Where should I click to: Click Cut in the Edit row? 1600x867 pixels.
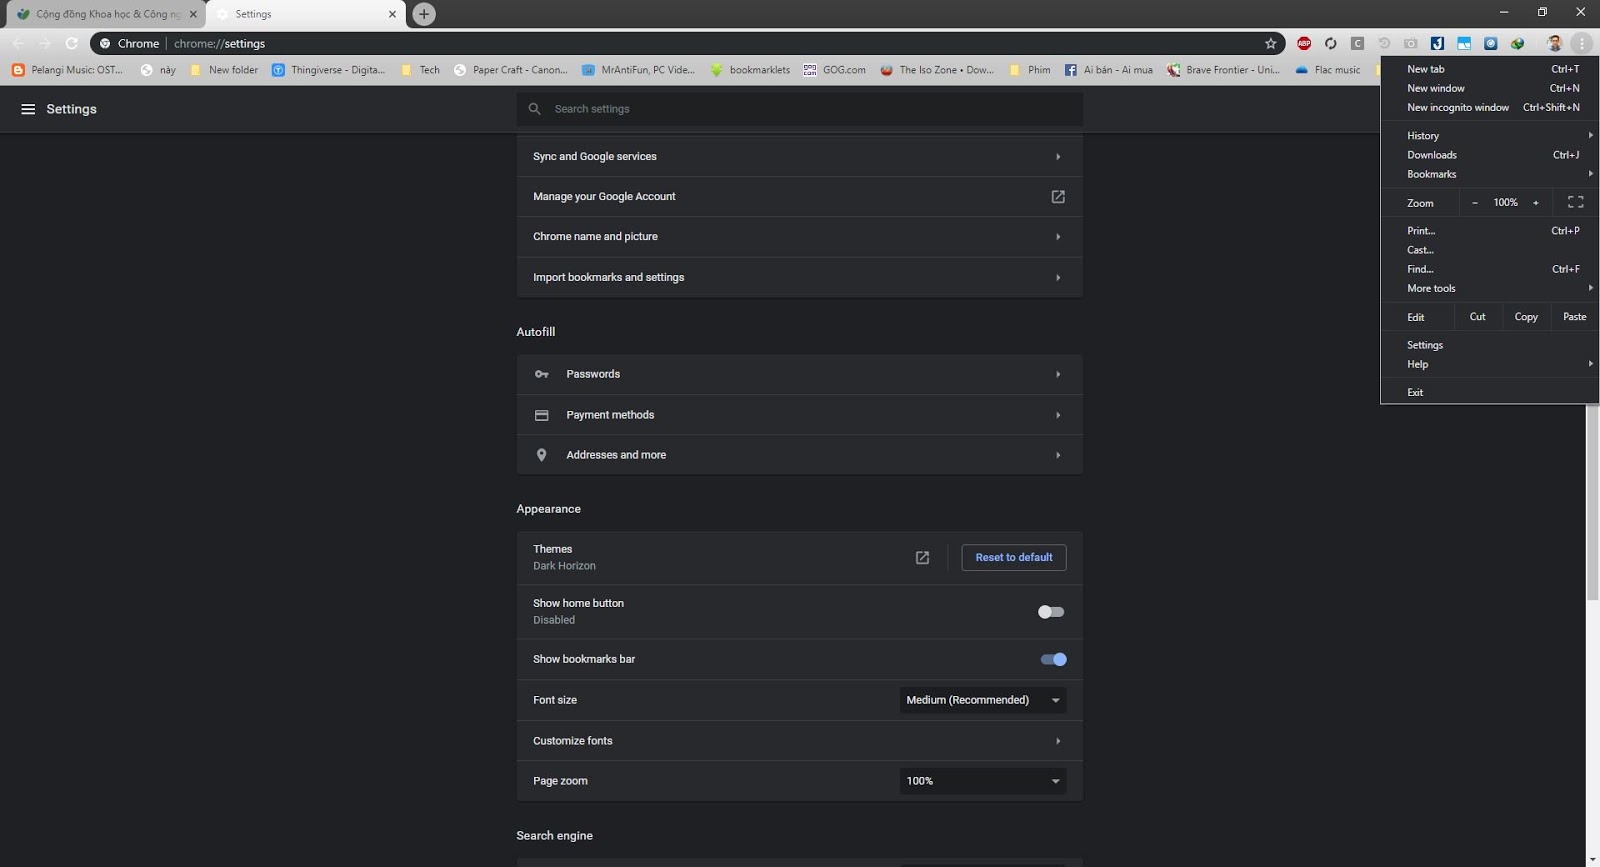pyautogui.click(x=1477, y=316)
